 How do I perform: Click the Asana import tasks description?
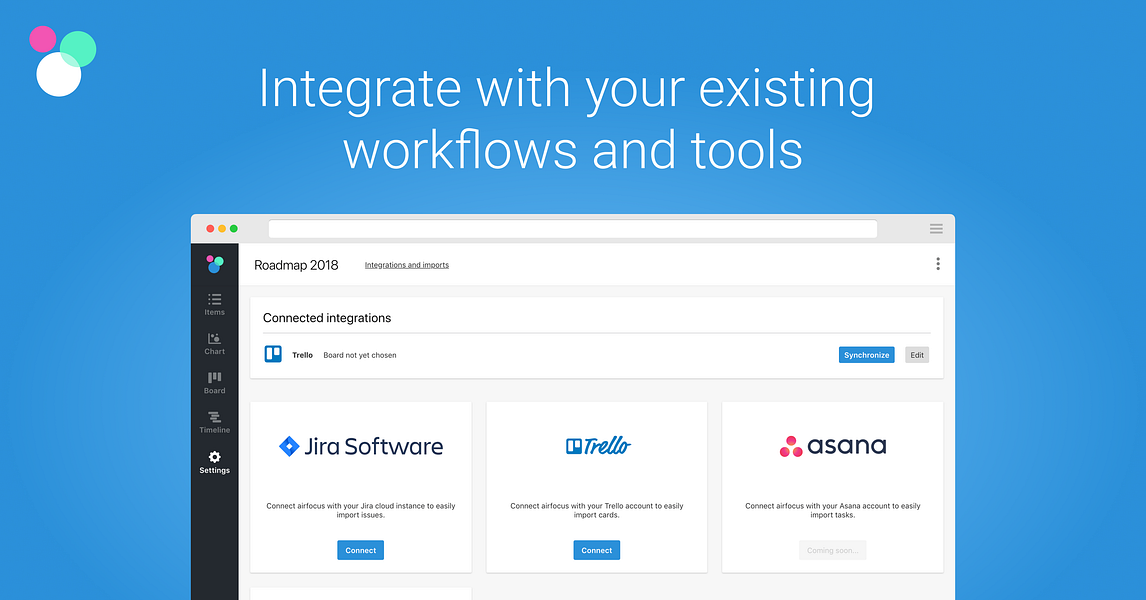click(832, 510)
